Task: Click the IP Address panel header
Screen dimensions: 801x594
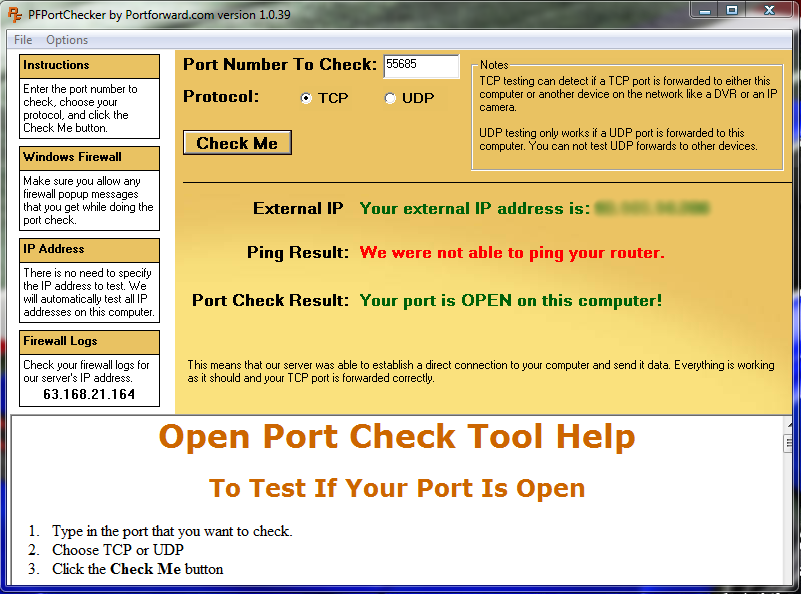Action: pos(89,250)
